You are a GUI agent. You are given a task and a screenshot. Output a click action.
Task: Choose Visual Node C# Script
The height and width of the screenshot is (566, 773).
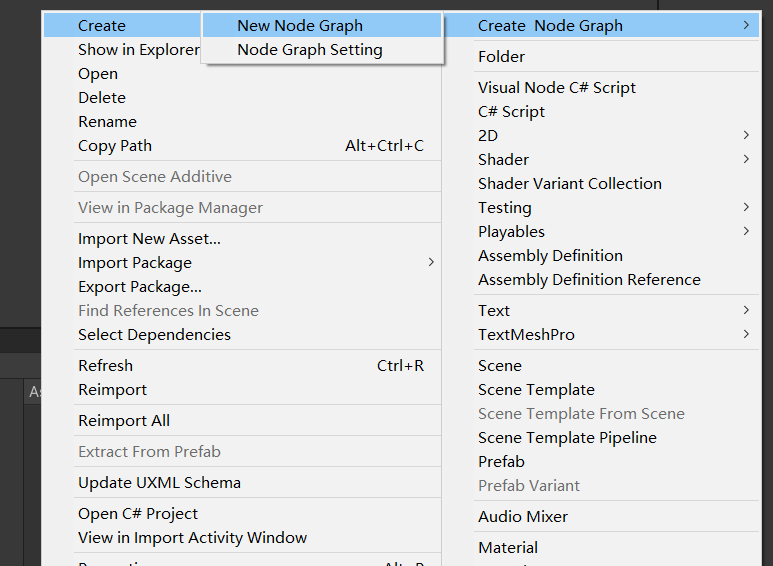pos(601,88)
